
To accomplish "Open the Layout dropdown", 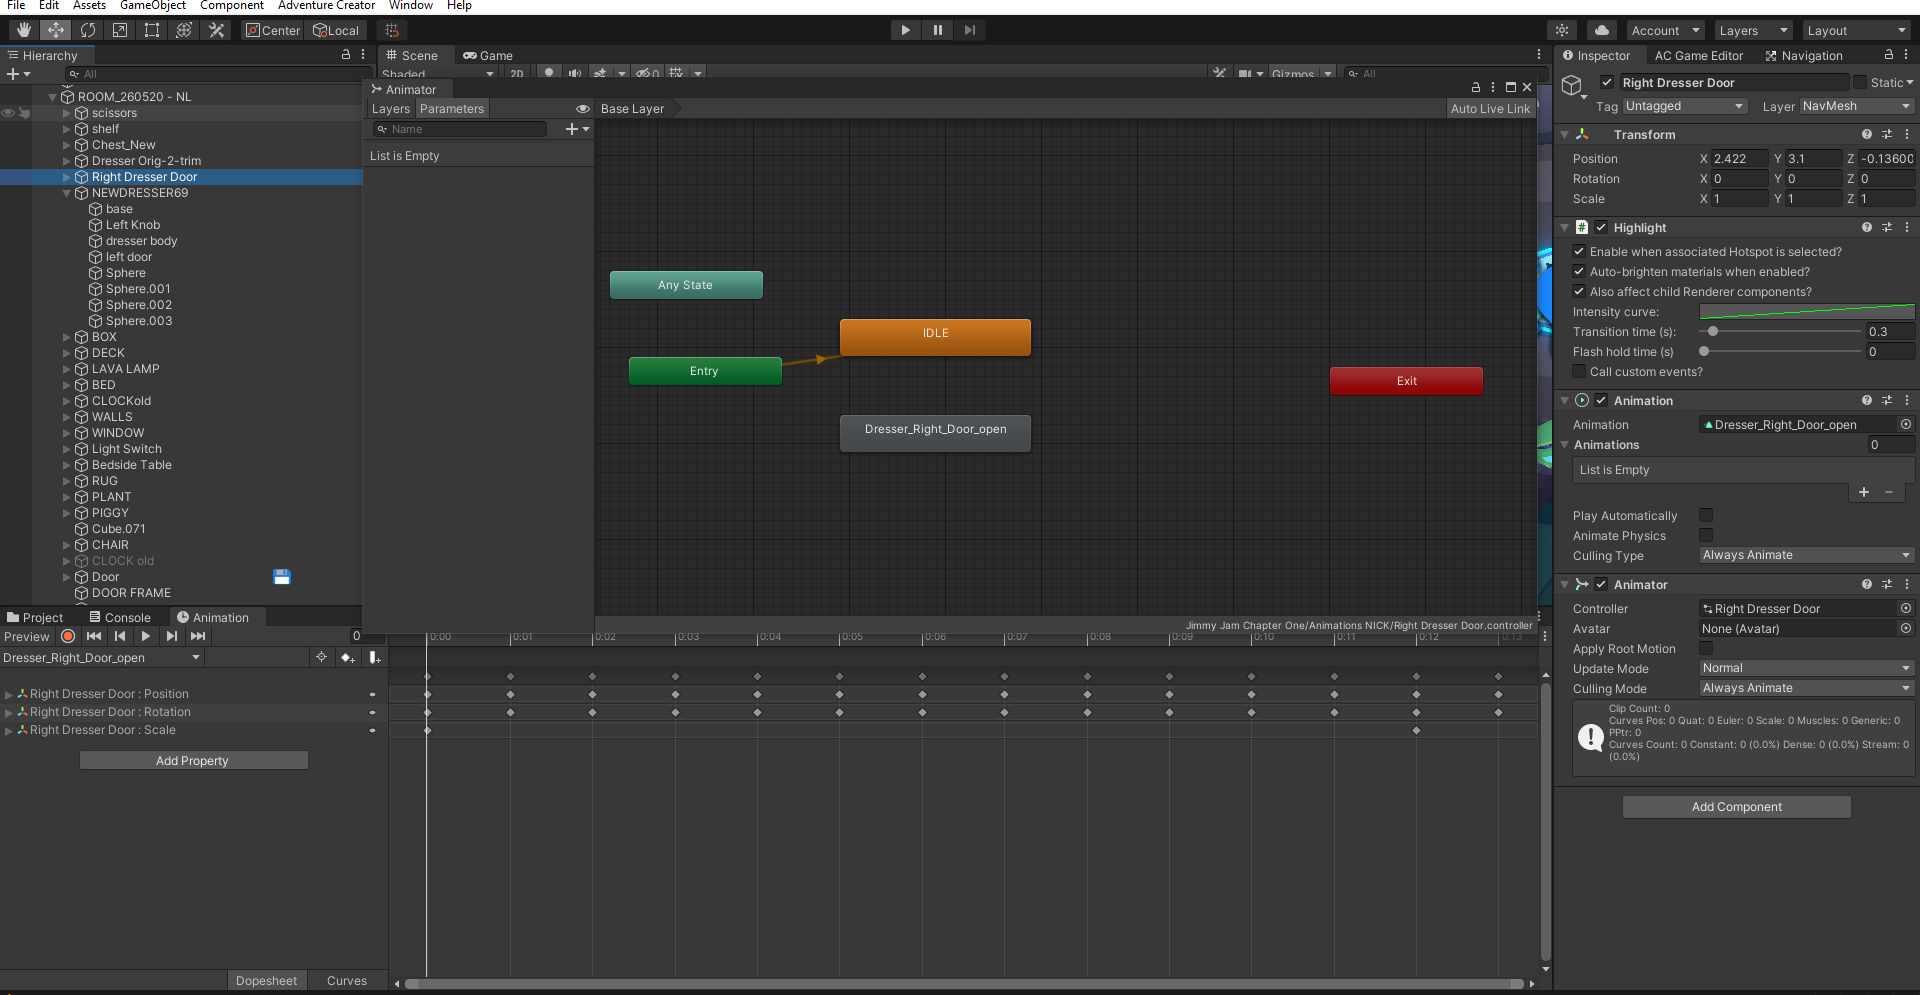I will (x=1858, y=30).
